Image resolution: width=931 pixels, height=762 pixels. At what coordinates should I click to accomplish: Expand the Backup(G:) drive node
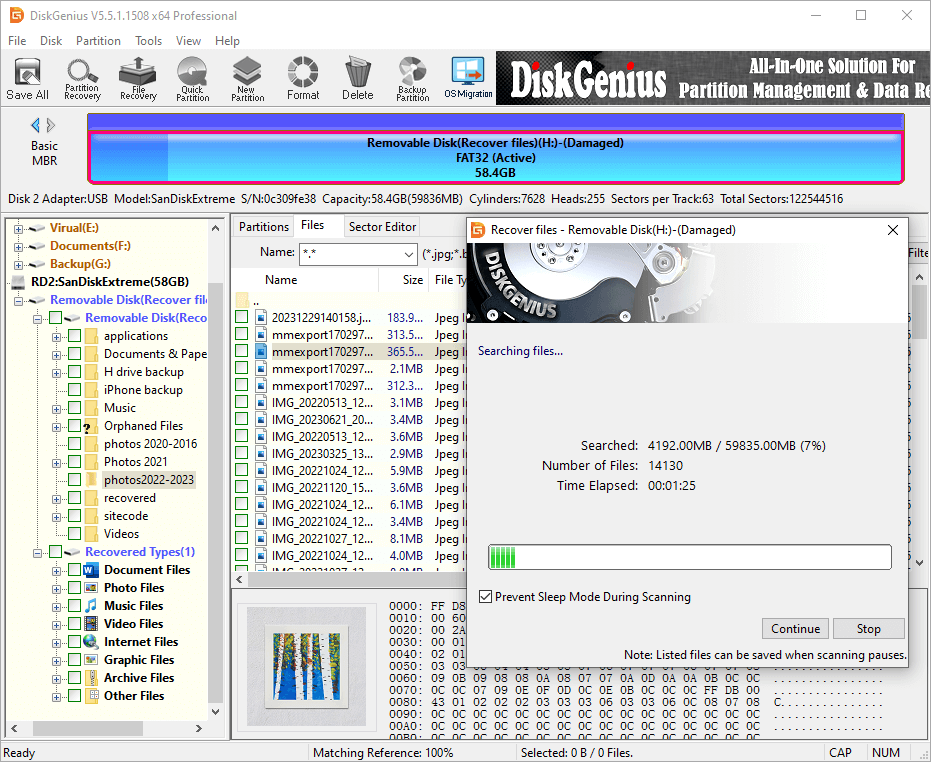point(18,265)
